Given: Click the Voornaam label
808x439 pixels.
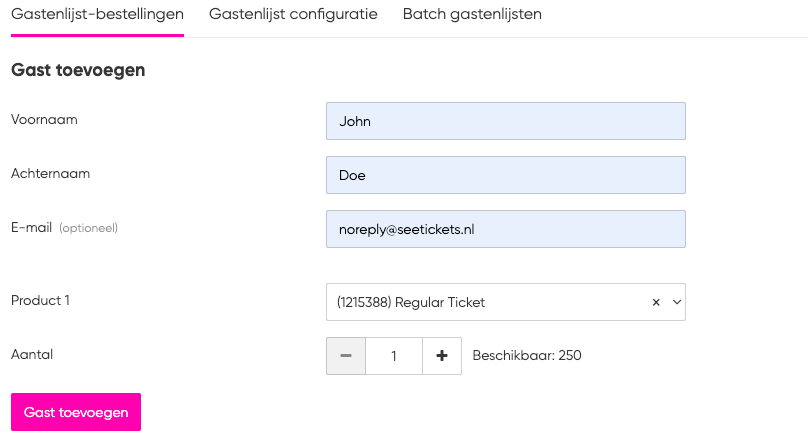Looking at the screenshot, I should coord(44,120).
